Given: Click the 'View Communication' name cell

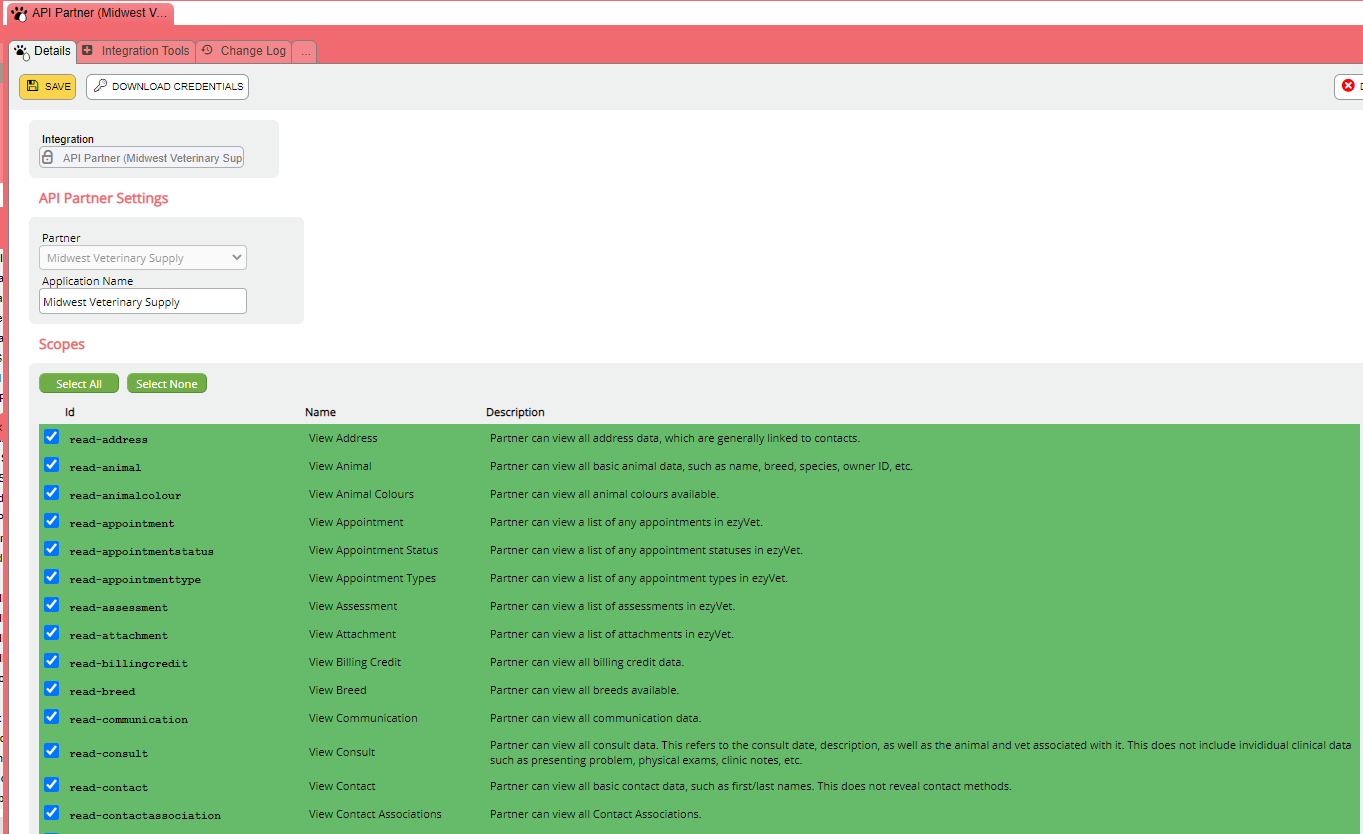Looking at the screenshot, I should (x=363, y=718).
